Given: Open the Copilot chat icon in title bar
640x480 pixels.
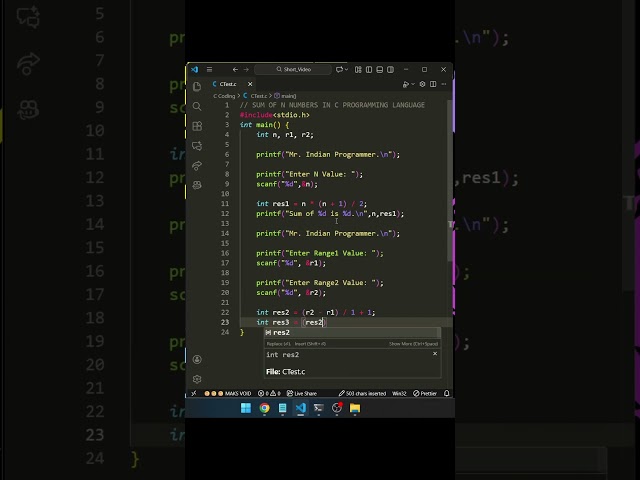Looking at the screenshot, I should (339, 69).
